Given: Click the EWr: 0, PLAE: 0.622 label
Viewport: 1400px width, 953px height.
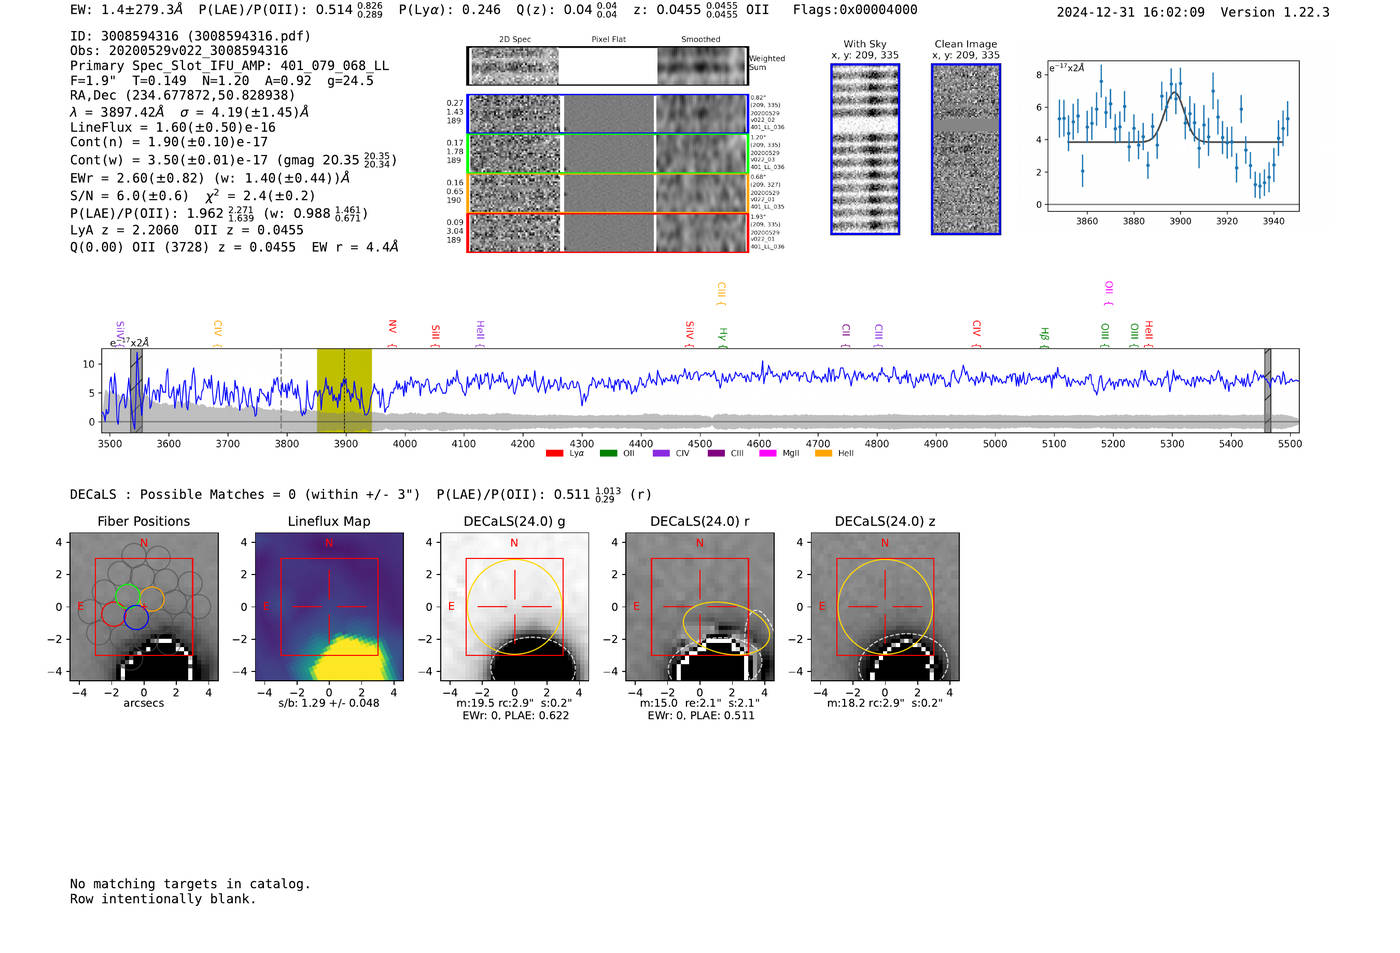Looking at the screenshot, I should (514, 715).
